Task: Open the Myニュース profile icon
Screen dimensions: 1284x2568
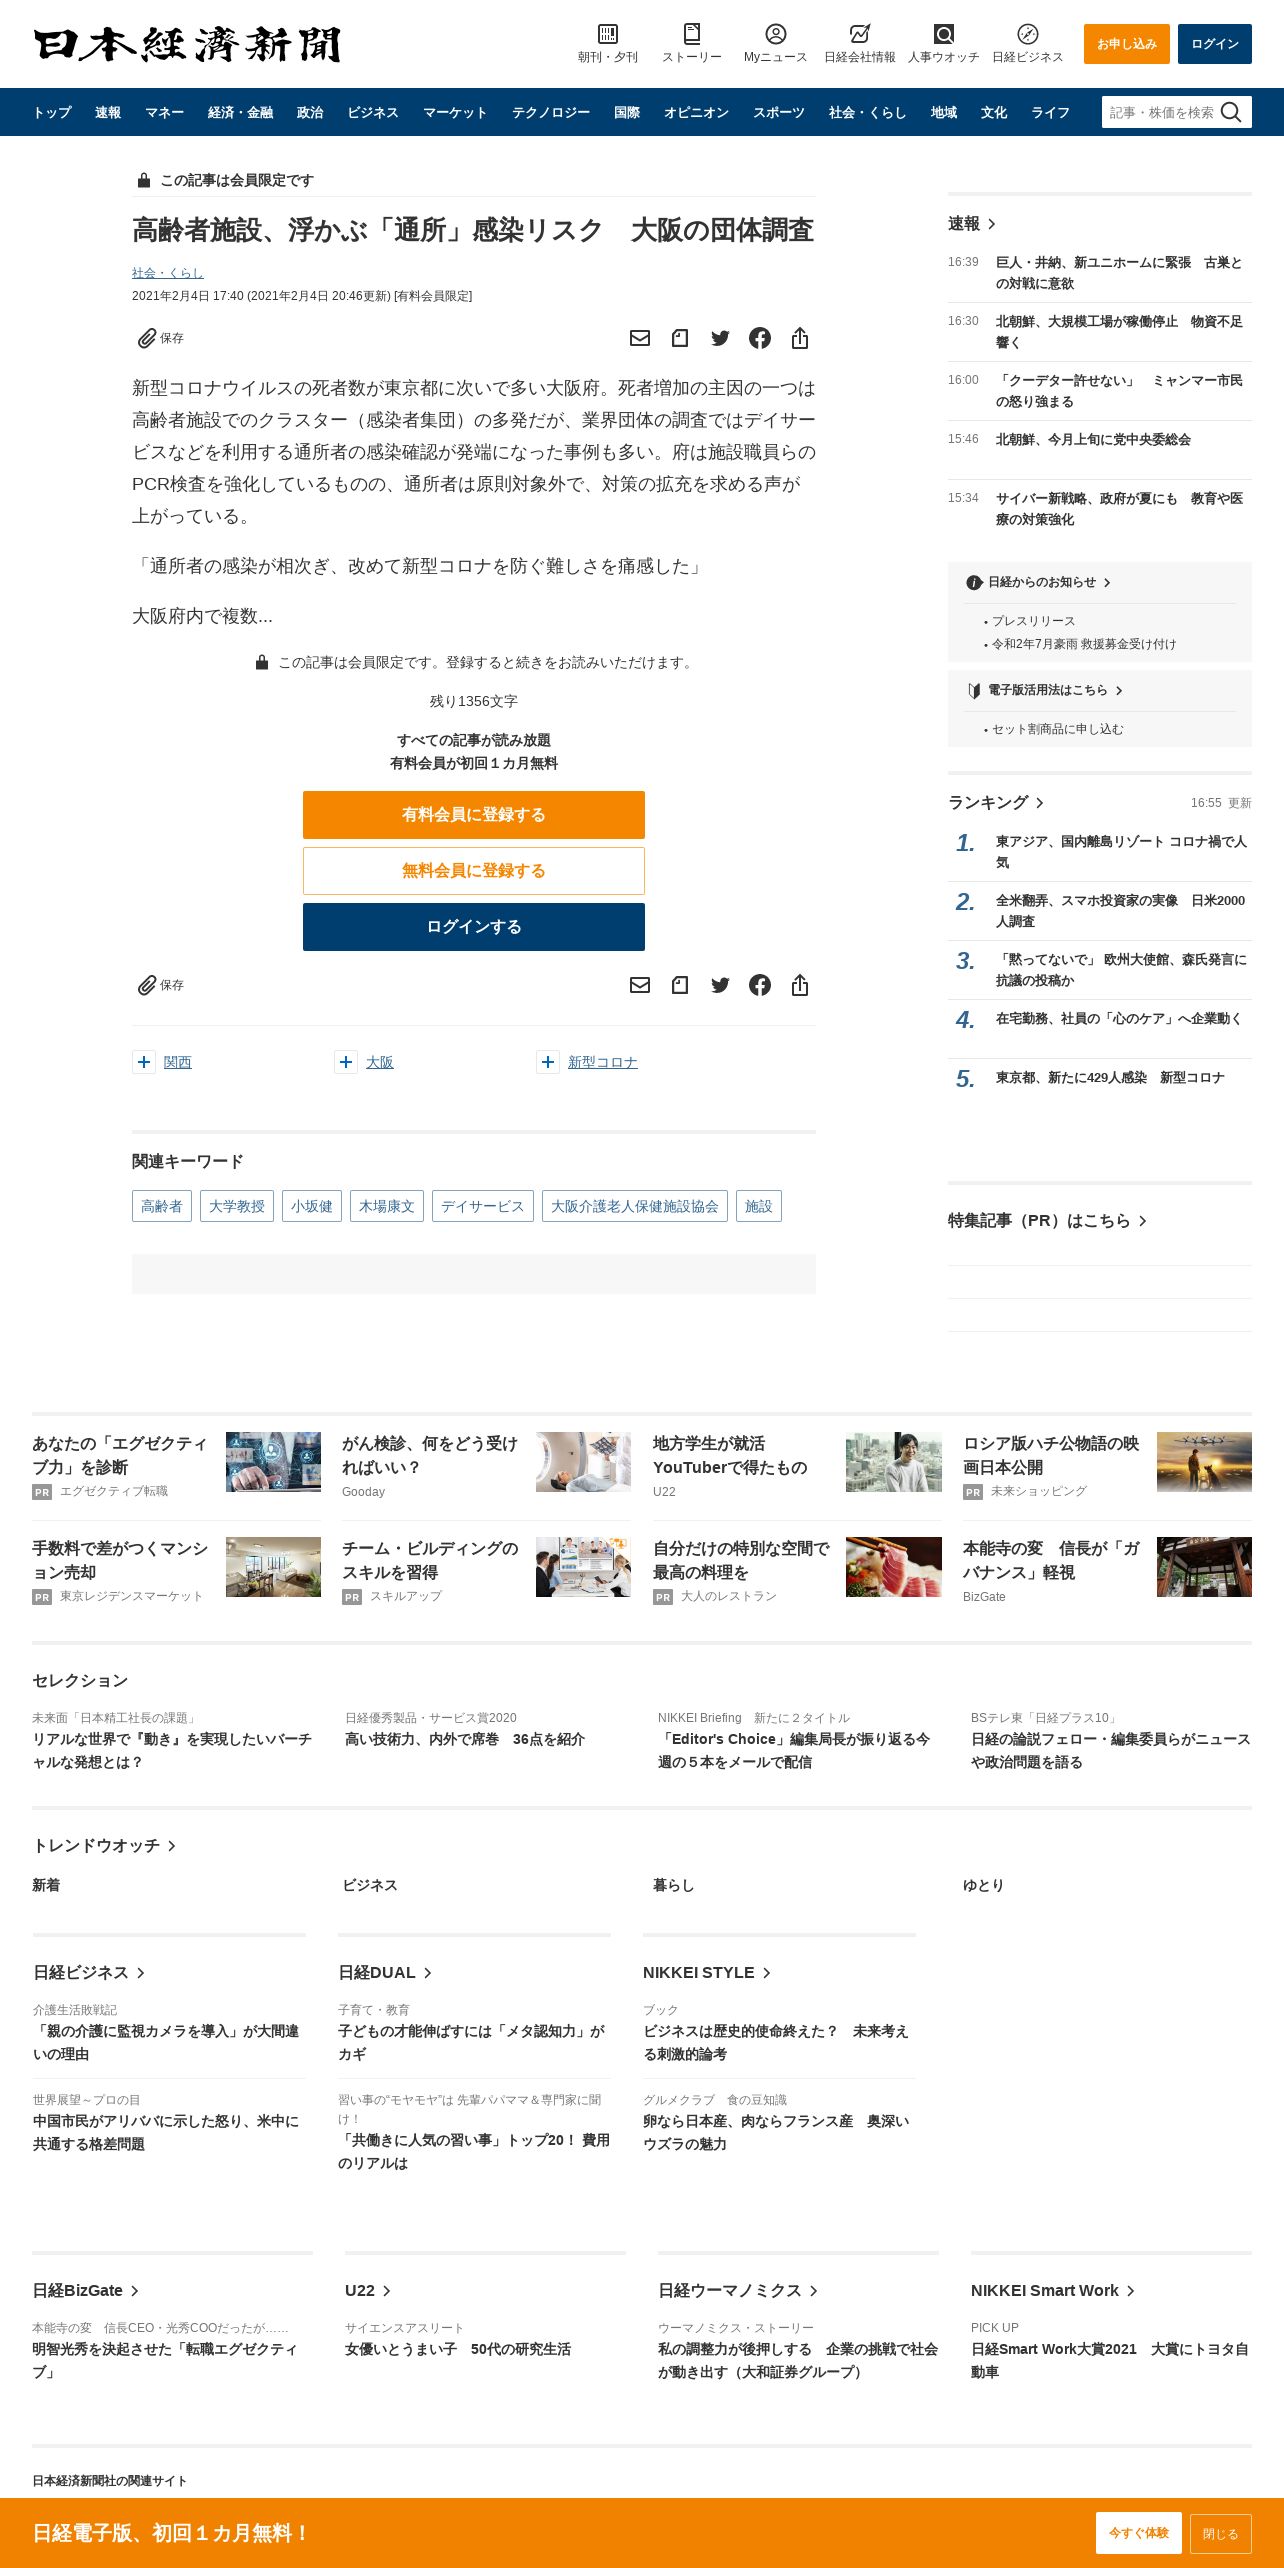Action: [775, 34]
